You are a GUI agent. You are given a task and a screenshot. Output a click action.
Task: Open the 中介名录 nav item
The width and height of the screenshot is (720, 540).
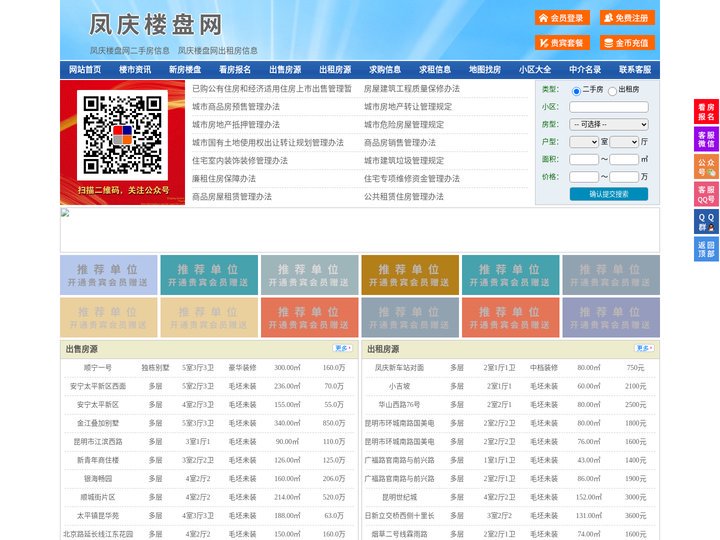(585, 70)
